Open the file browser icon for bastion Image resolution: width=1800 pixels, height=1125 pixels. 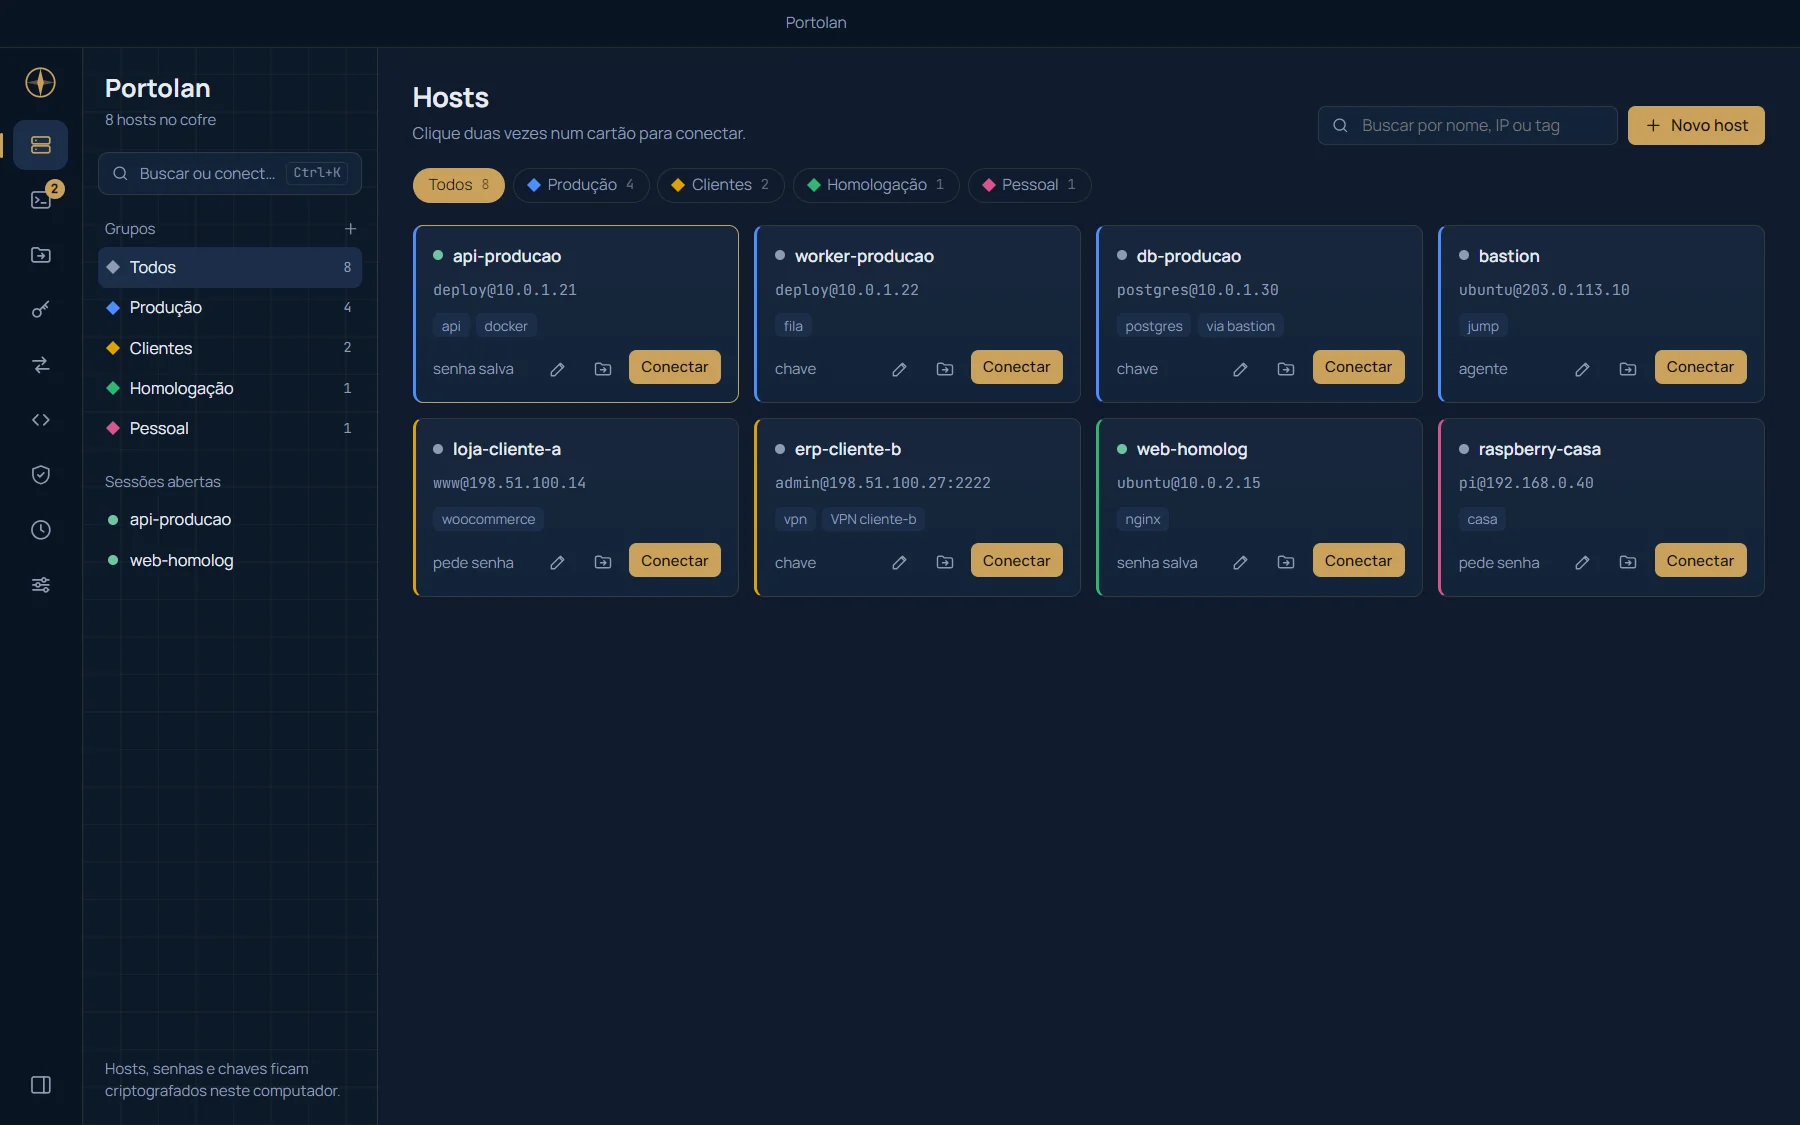click(1628, 369)
